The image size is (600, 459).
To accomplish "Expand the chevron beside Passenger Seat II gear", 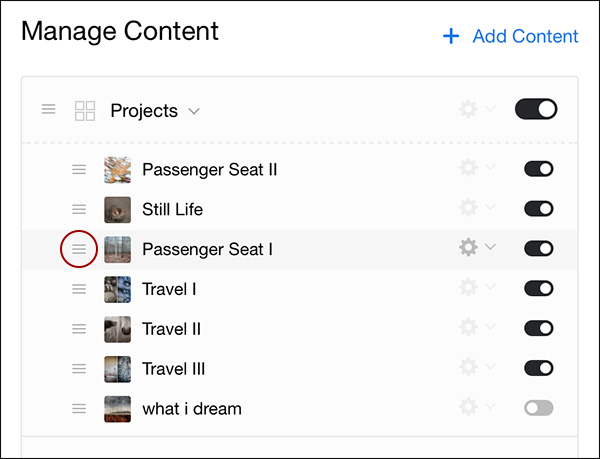I will pyautogui.click(x=490, y=169).
